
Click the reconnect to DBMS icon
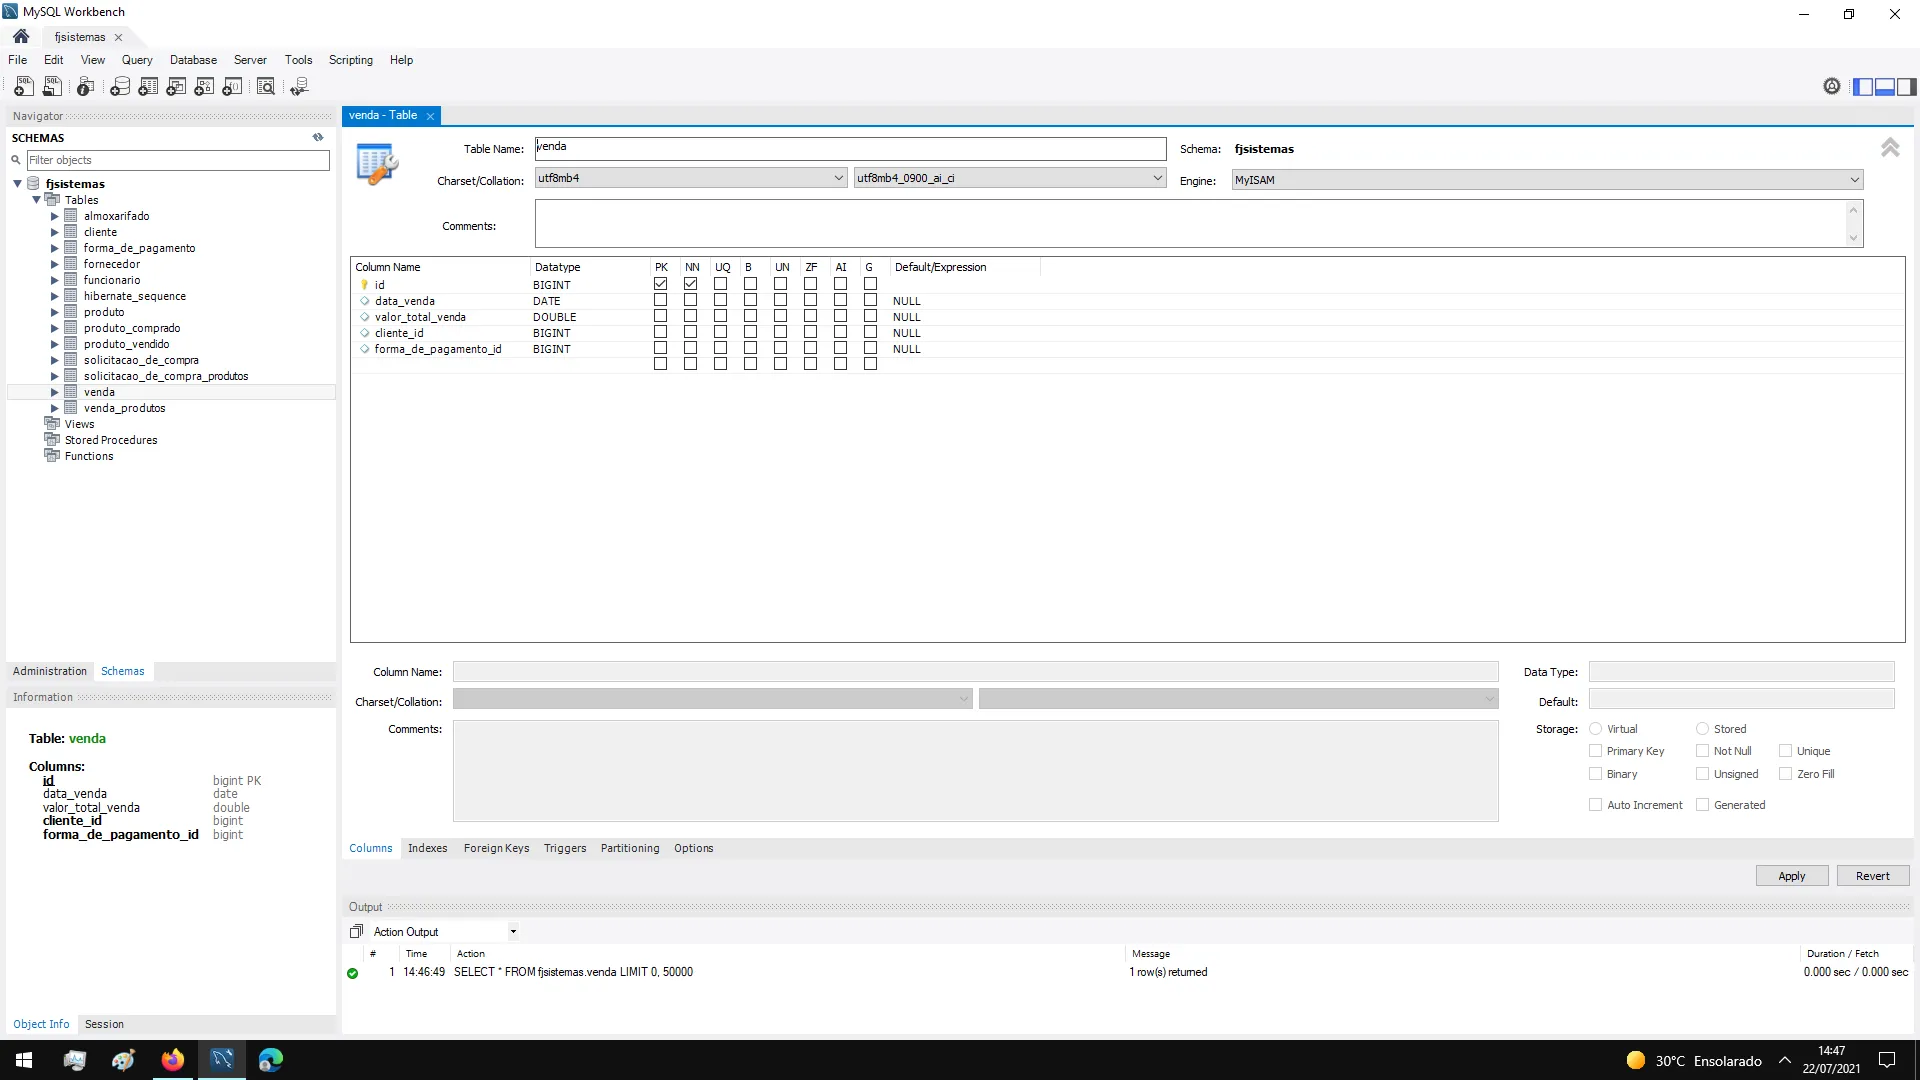(x=299, y=87)
